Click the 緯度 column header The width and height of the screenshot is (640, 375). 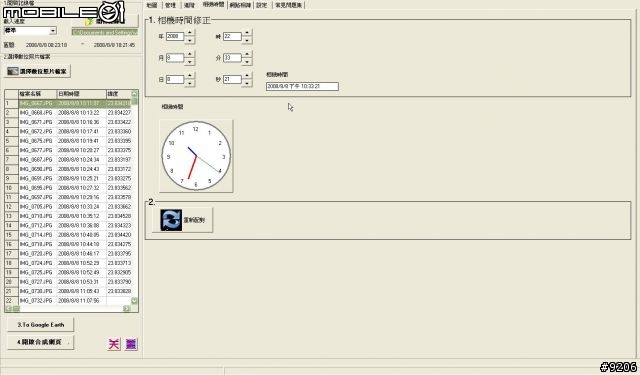click(x=118, y=94)
